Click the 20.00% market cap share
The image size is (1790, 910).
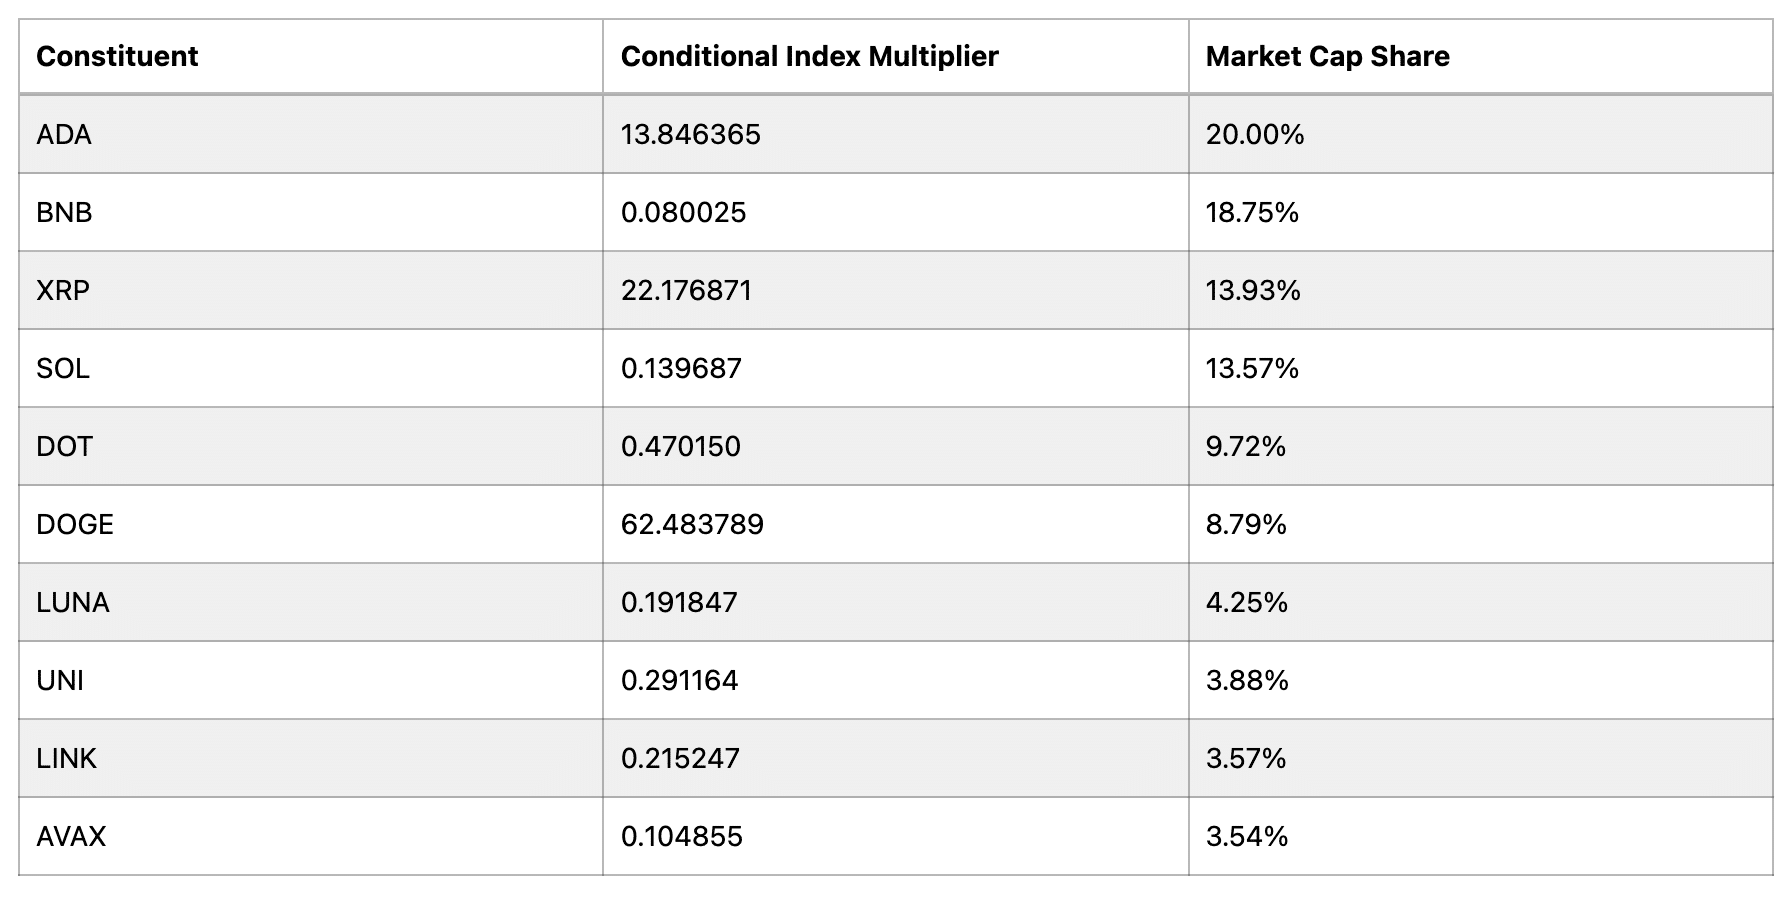(1255, 134)
